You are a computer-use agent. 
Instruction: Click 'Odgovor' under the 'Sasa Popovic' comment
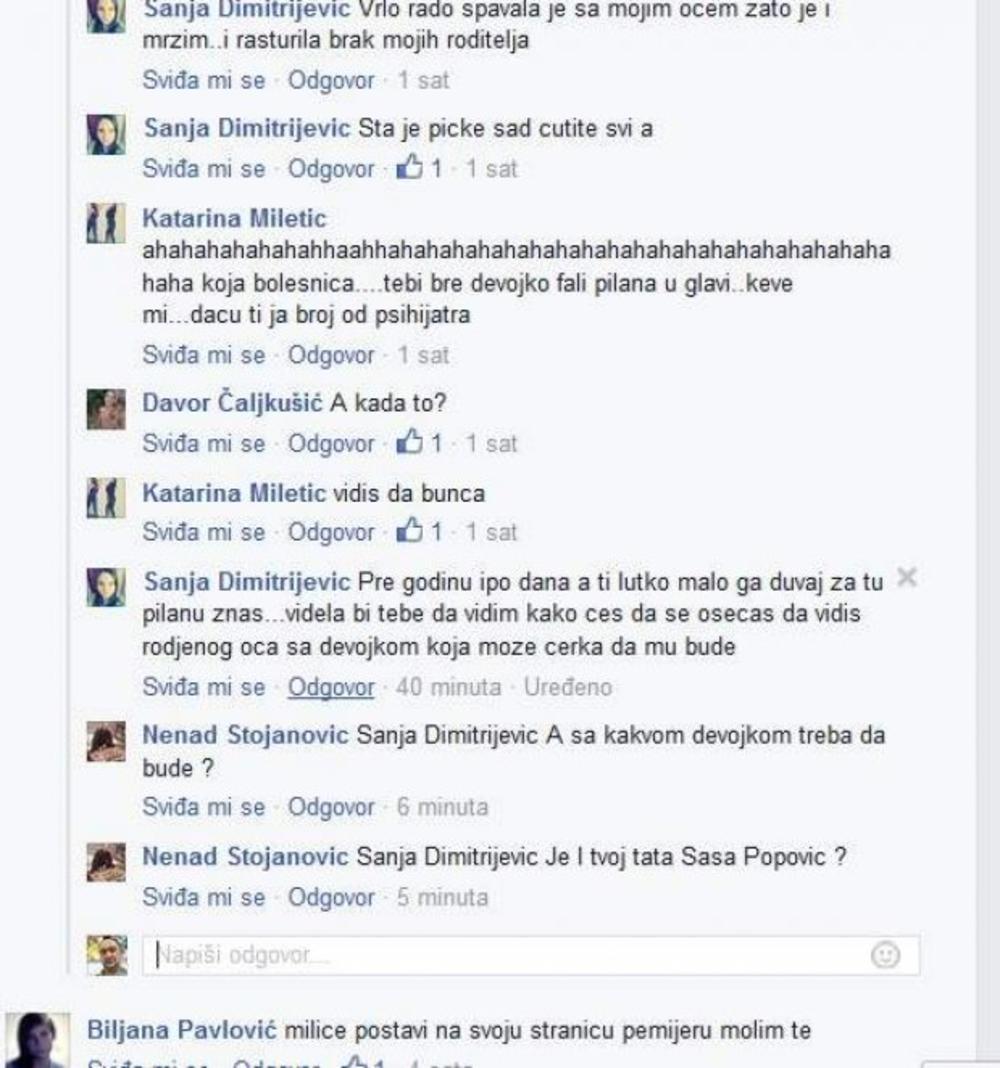pyautogui.click(x=331, y=897)
